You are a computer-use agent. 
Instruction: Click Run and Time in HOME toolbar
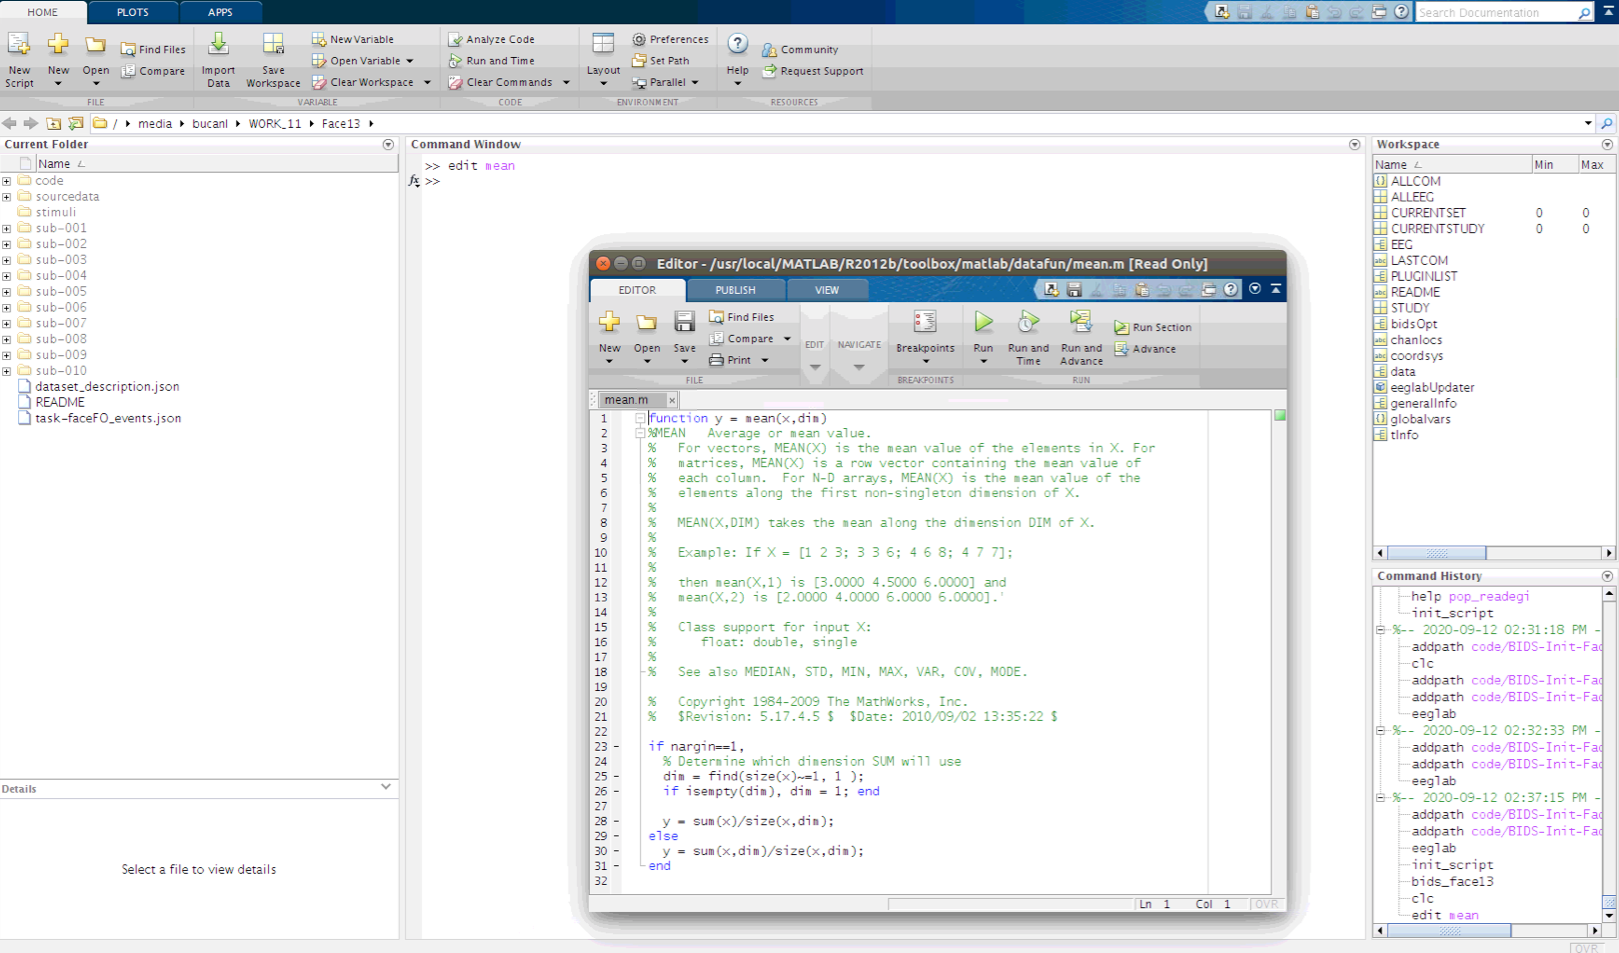click(491, 60)
